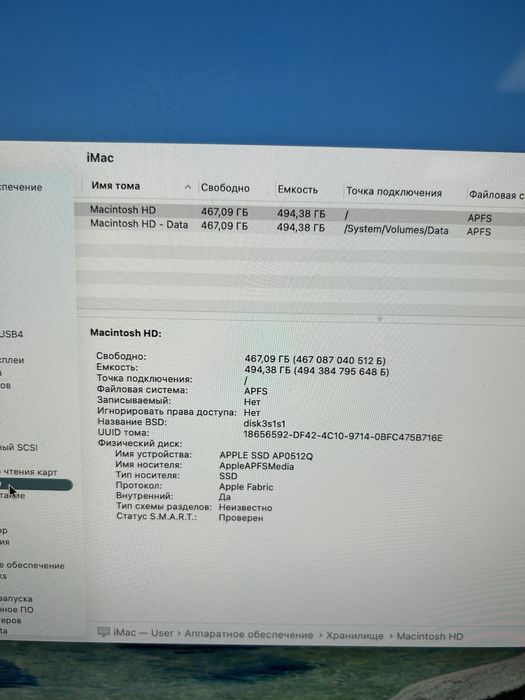Viewport: 525px width, 700px height.
Task: Open 'iMac — User' in the path bar
Action: [x=143, y=633]
